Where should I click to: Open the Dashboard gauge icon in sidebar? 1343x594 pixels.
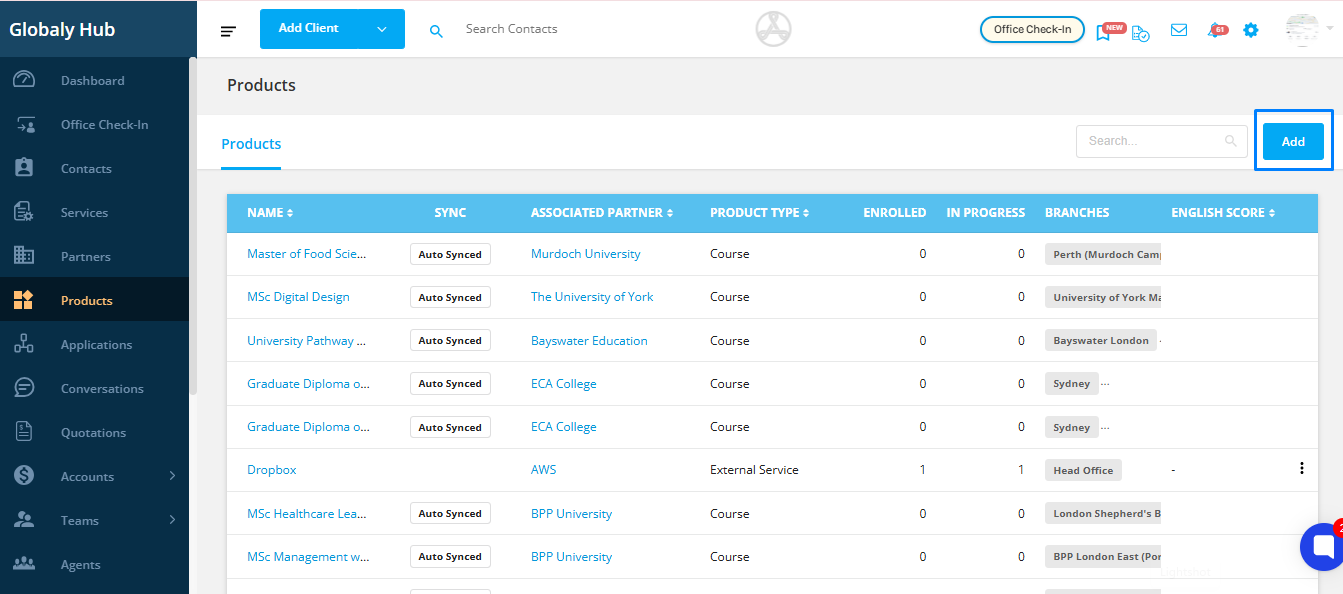(24, 80)
